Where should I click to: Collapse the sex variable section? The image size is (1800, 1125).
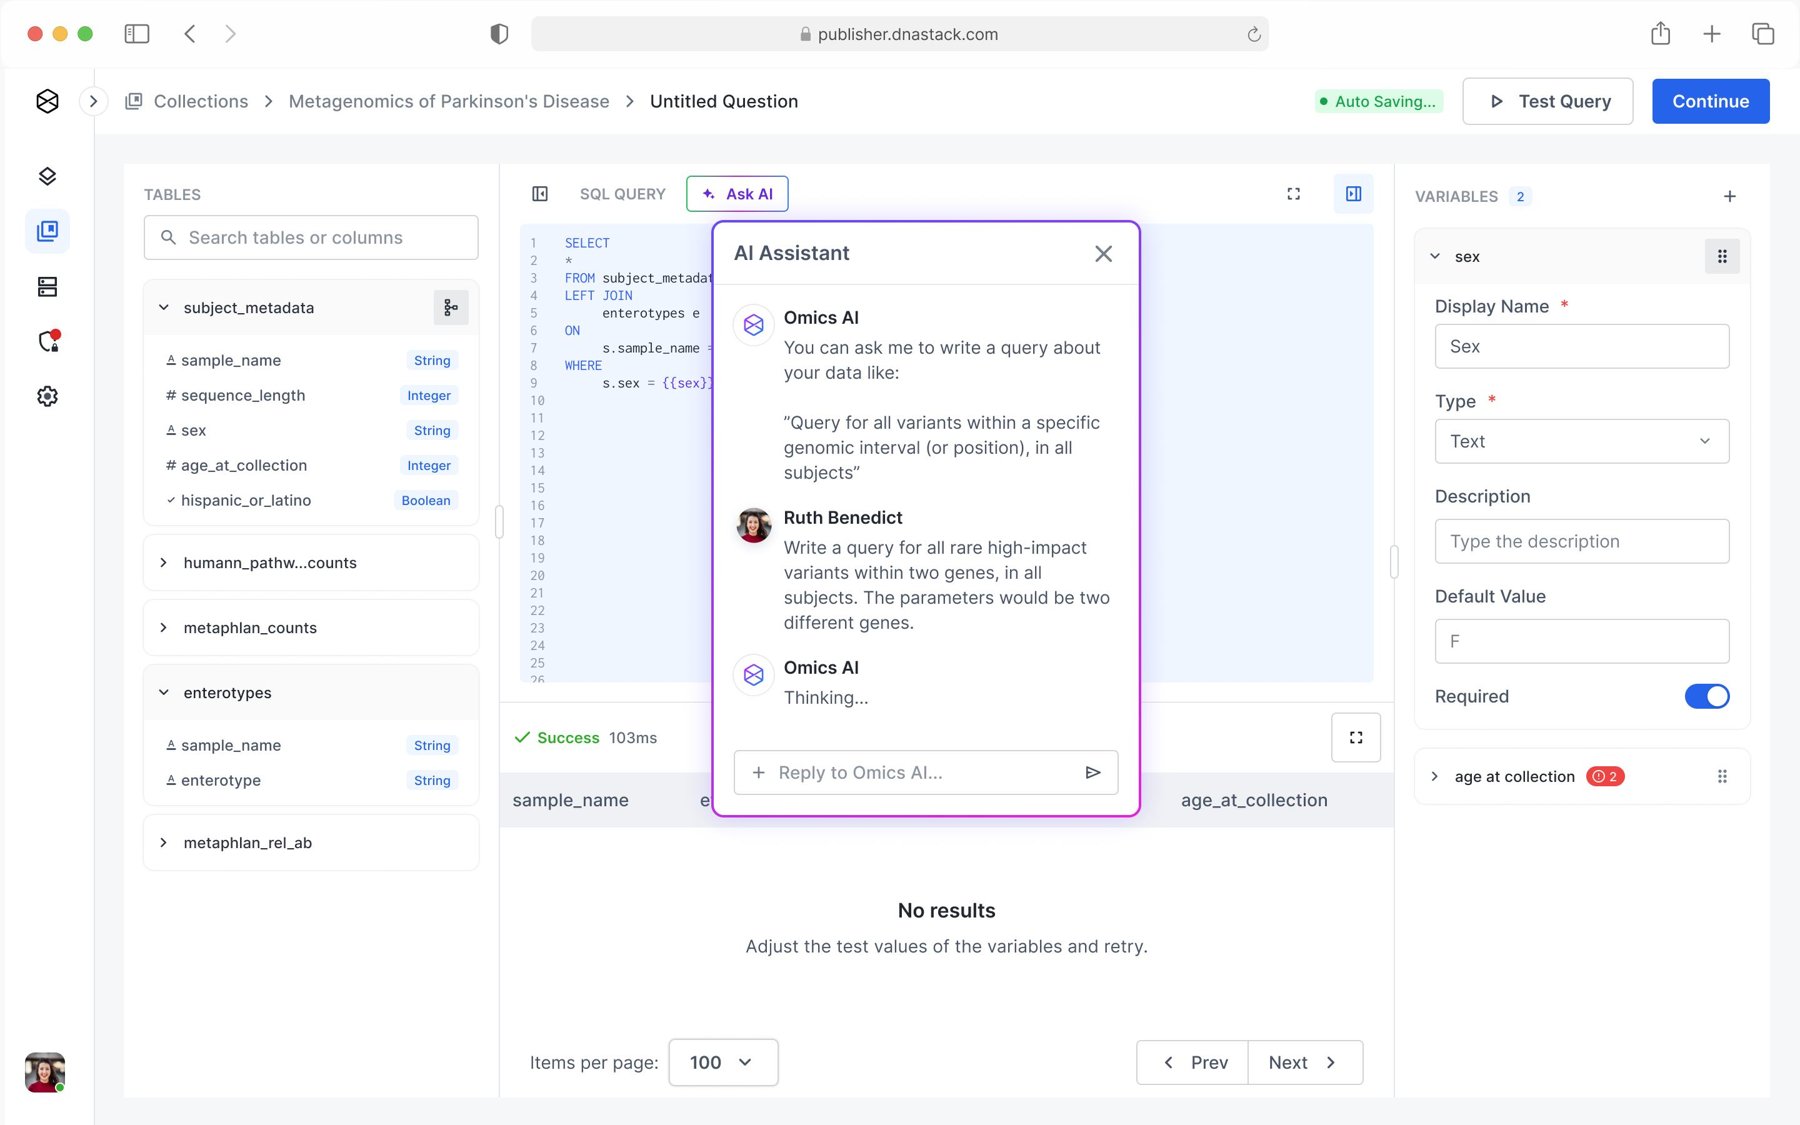[x=1434, y=257]
